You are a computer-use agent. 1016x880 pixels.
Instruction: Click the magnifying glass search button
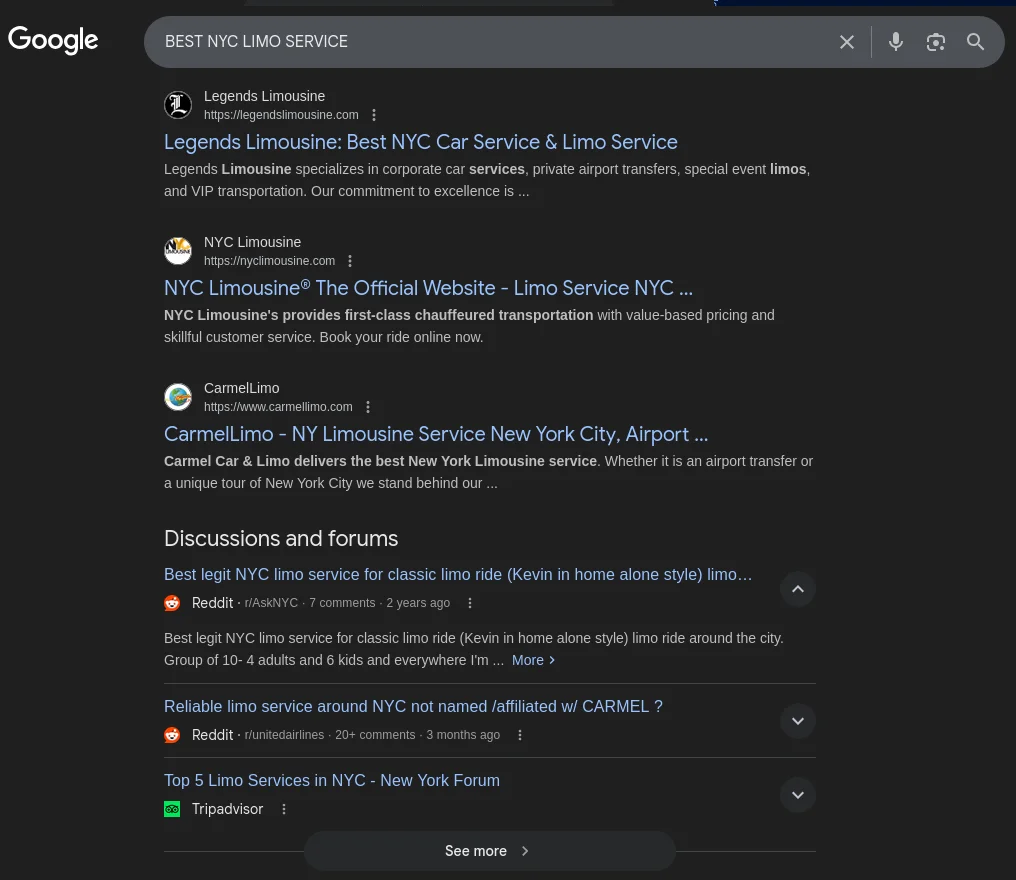pyautogui.click(x=976, y=42)
